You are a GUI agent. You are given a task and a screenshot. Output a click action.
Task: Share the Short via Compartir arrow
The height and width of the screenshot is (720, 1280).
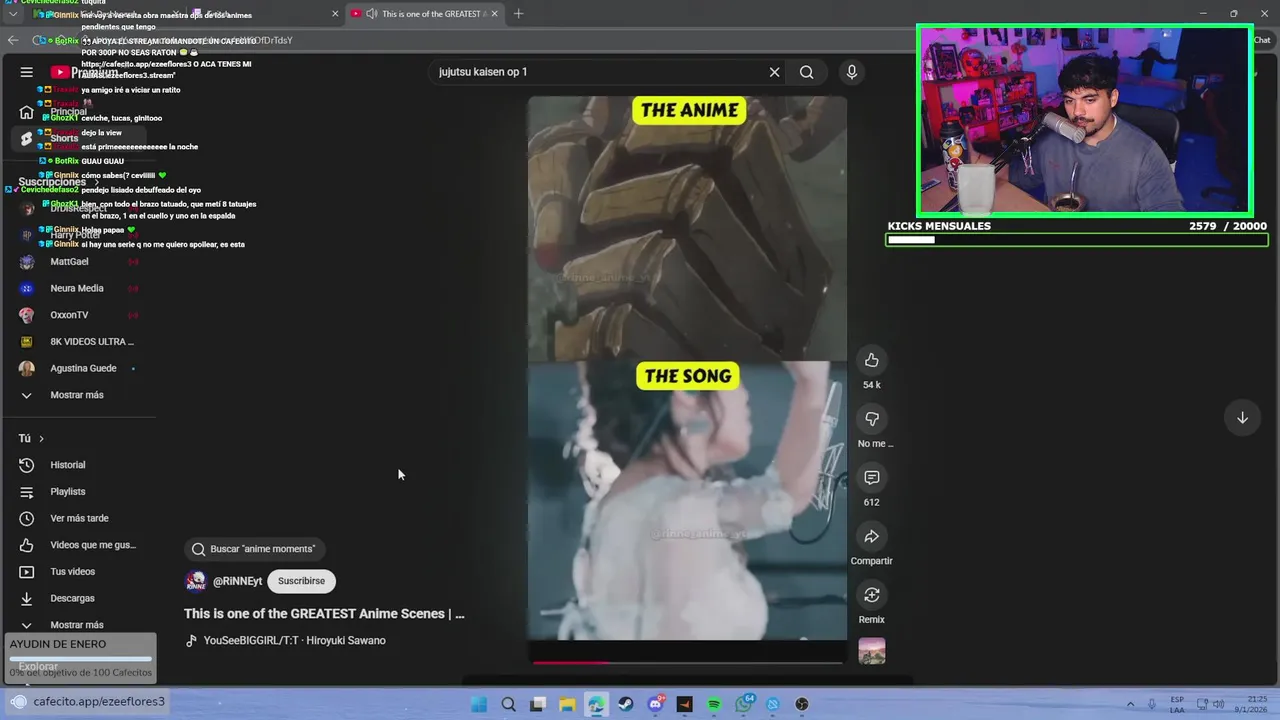point(872,537)
